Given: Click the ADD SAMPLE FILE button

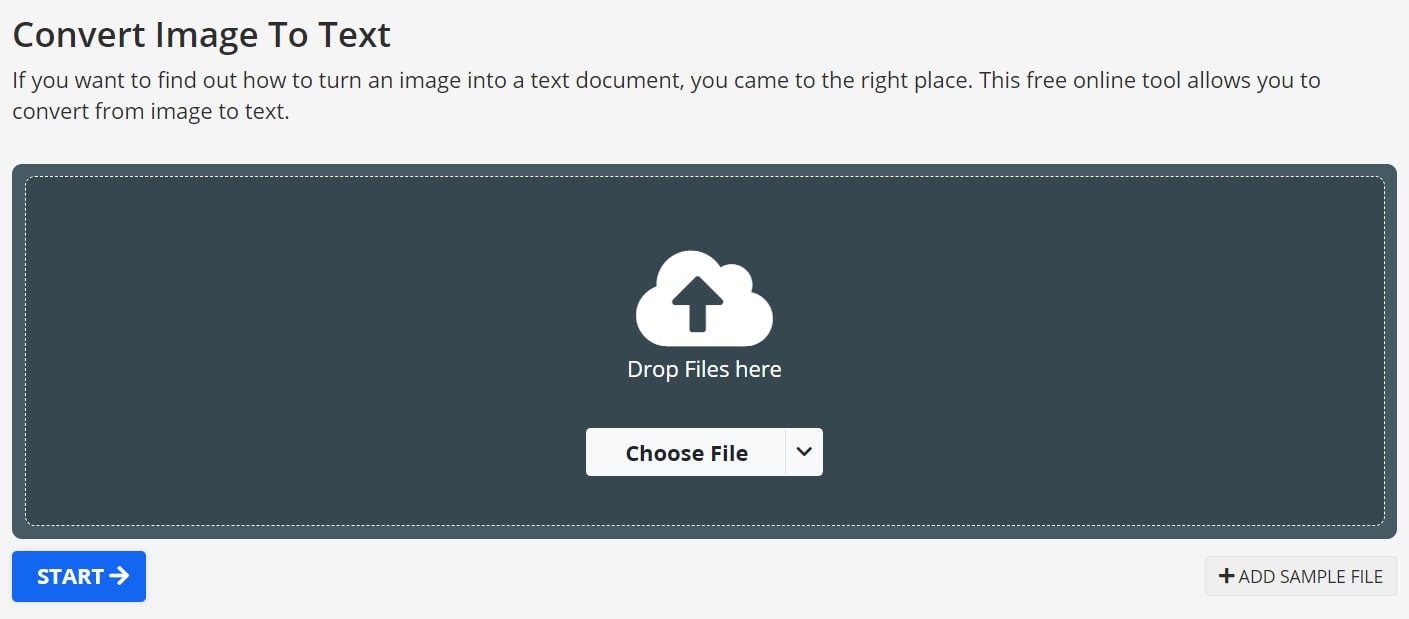Looking at the screenshot, I should coord(1300,576).
